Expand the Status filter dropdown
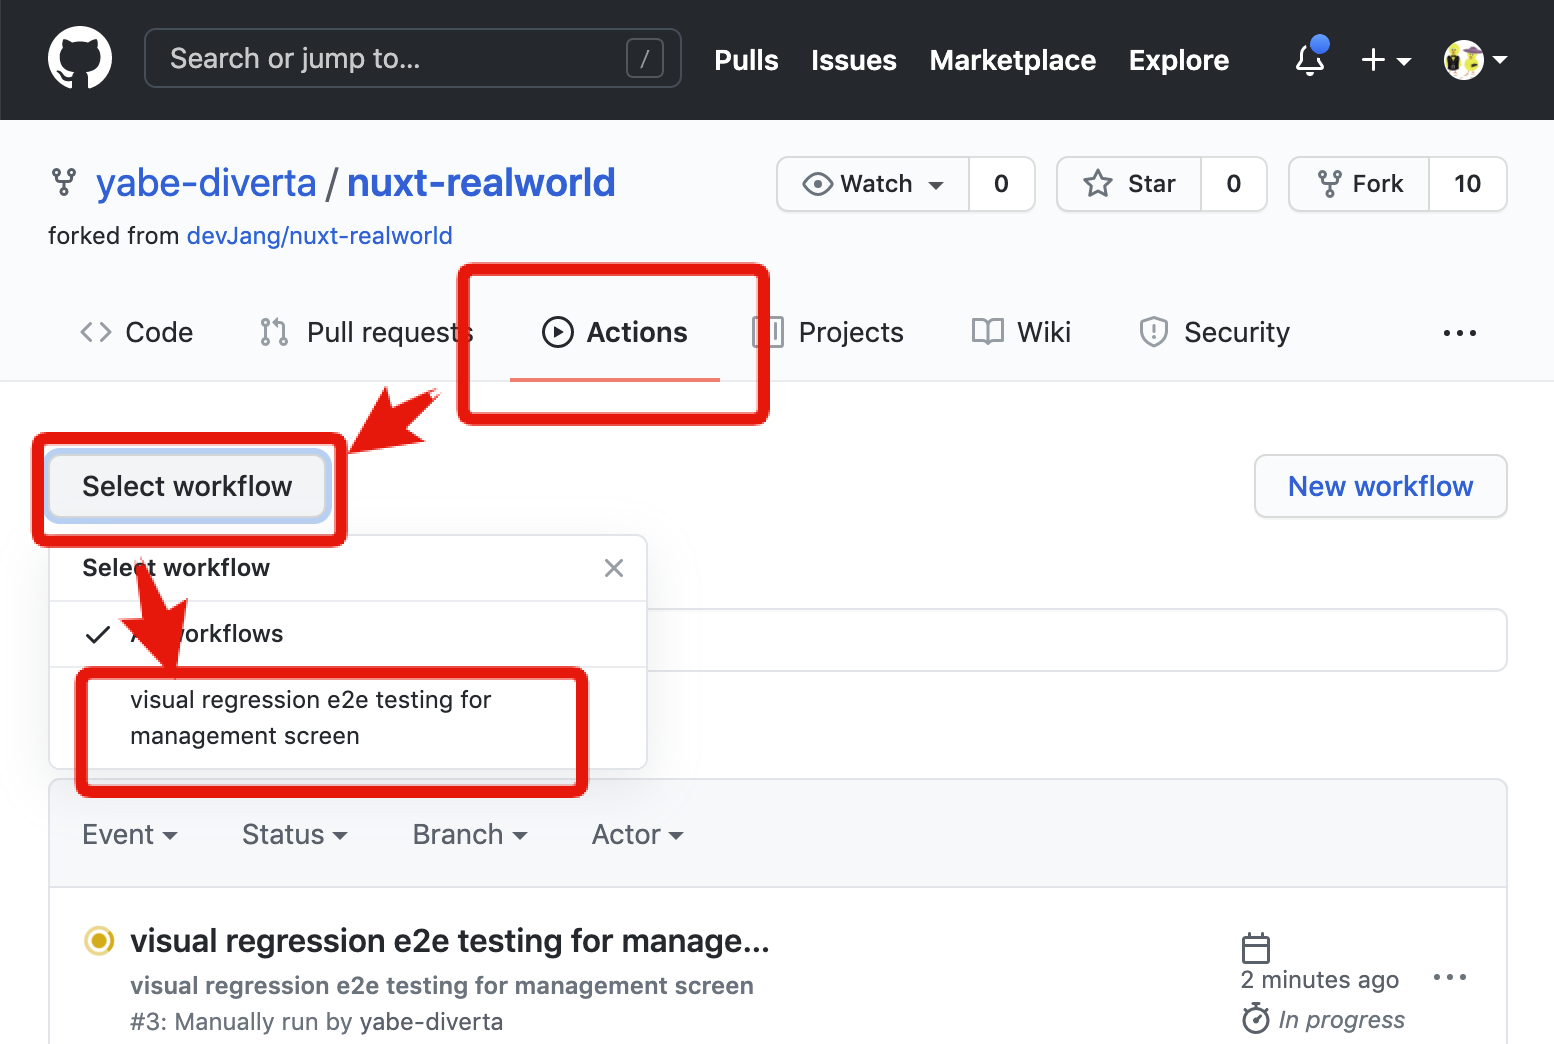The image size is (1554, 1044). [x=294, y=834]
